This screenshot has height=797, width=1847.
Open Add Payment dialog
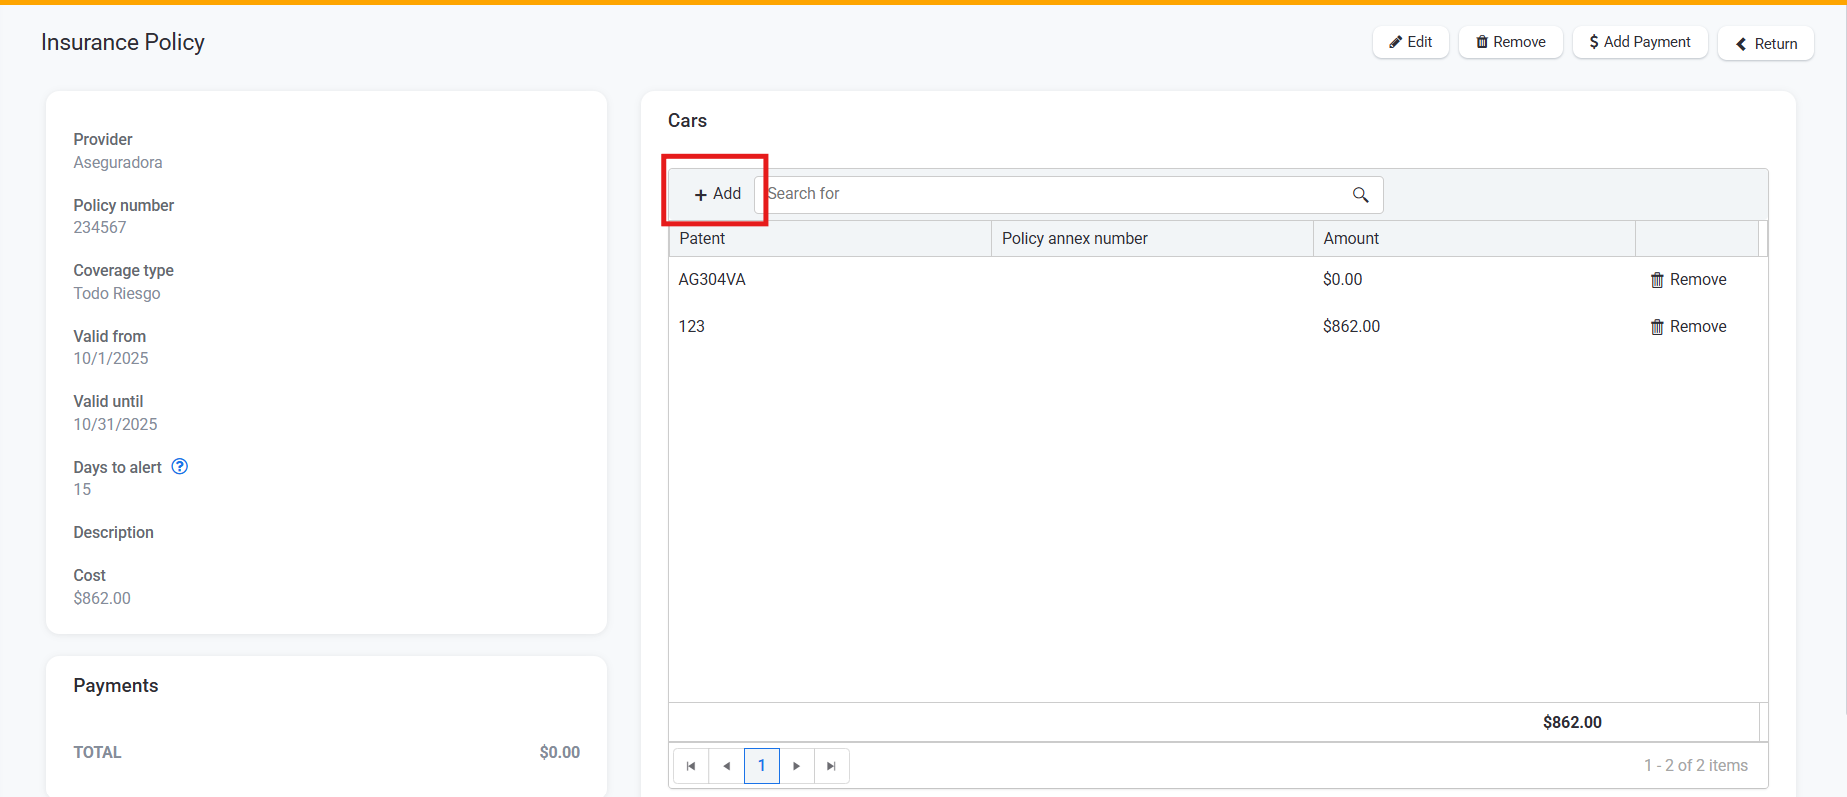pyautogui.click(x=1640, y=42)
